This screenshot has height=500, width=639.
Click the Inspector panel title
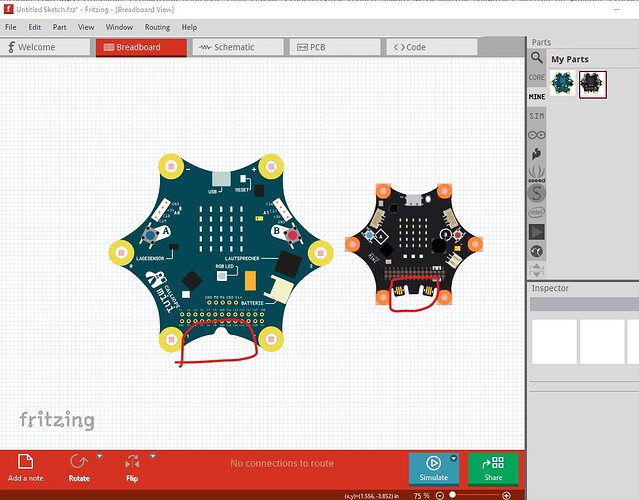click(550, 288)
